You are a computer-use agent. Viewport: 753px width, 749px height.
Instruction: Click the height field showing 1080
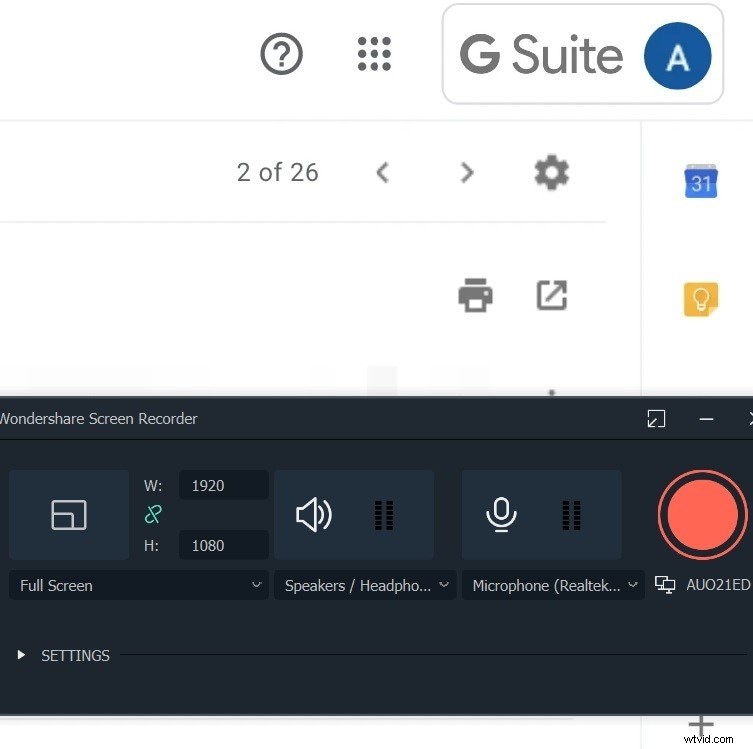coord(224,545)
